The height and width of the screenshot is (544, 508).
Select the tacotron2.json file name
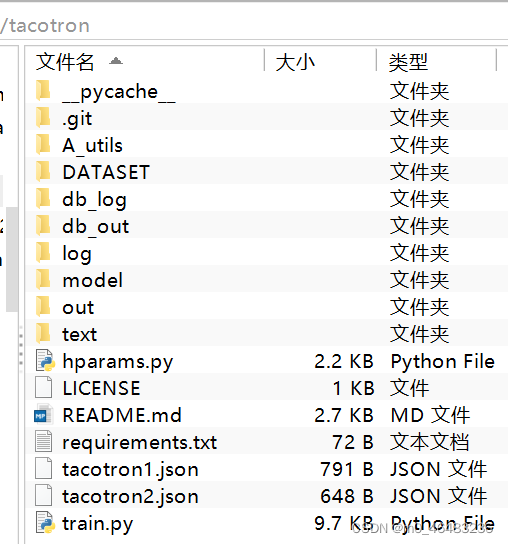pos(130,498)
